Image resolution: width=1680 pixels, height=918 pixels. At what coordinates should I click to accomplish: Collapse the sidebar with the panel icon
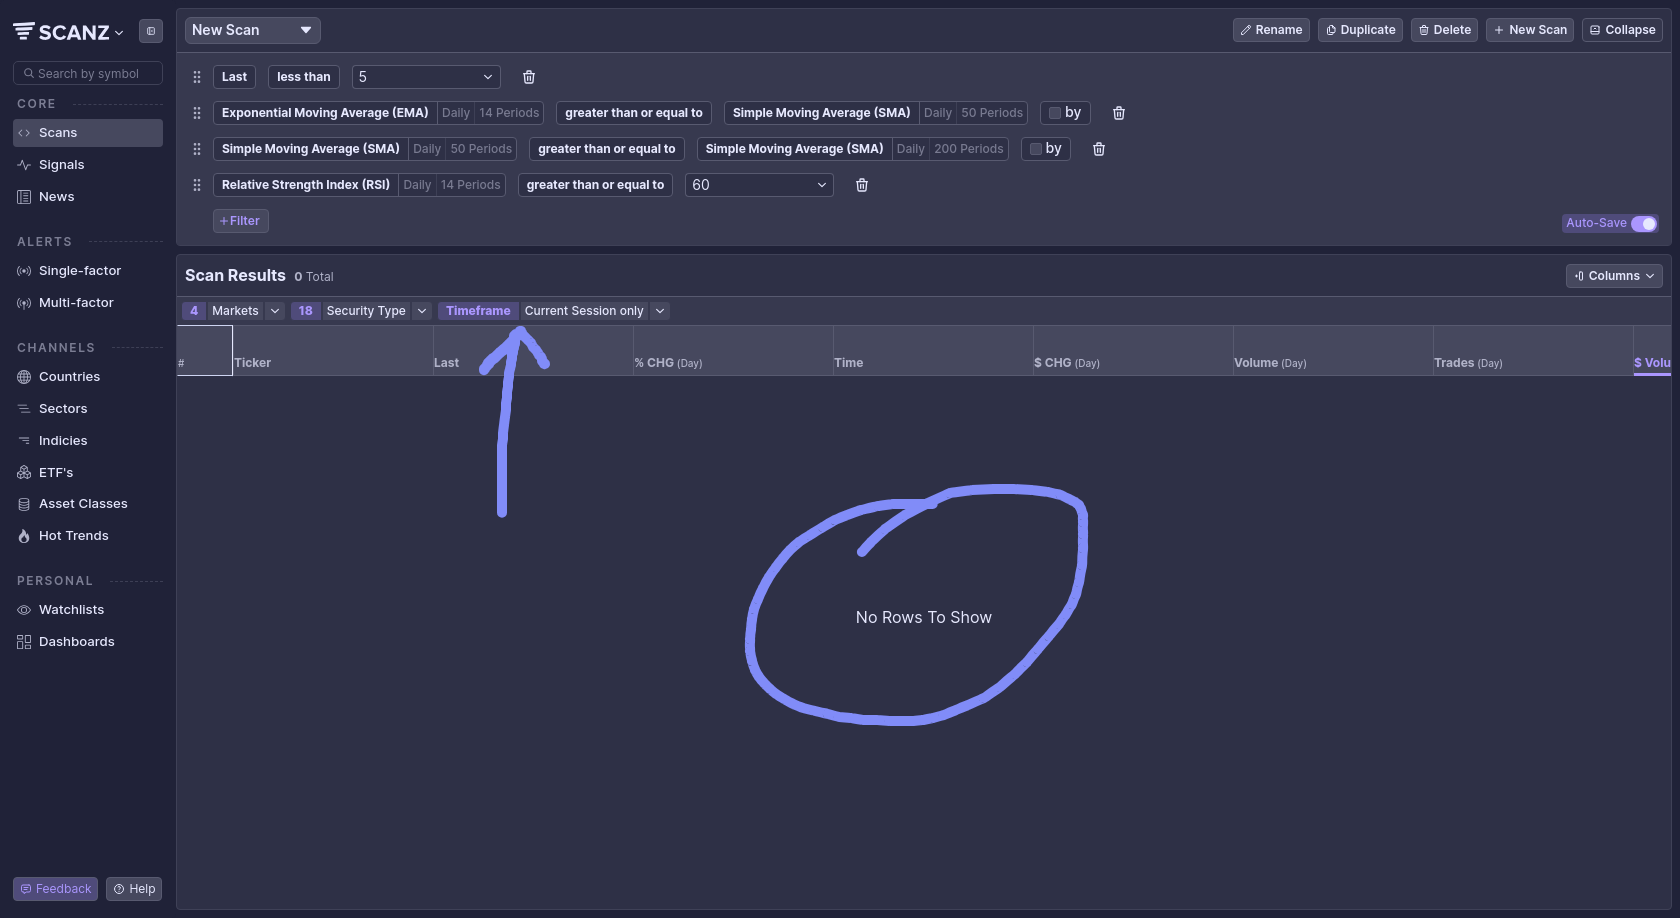pyautogui.click(x=151, y=31)
